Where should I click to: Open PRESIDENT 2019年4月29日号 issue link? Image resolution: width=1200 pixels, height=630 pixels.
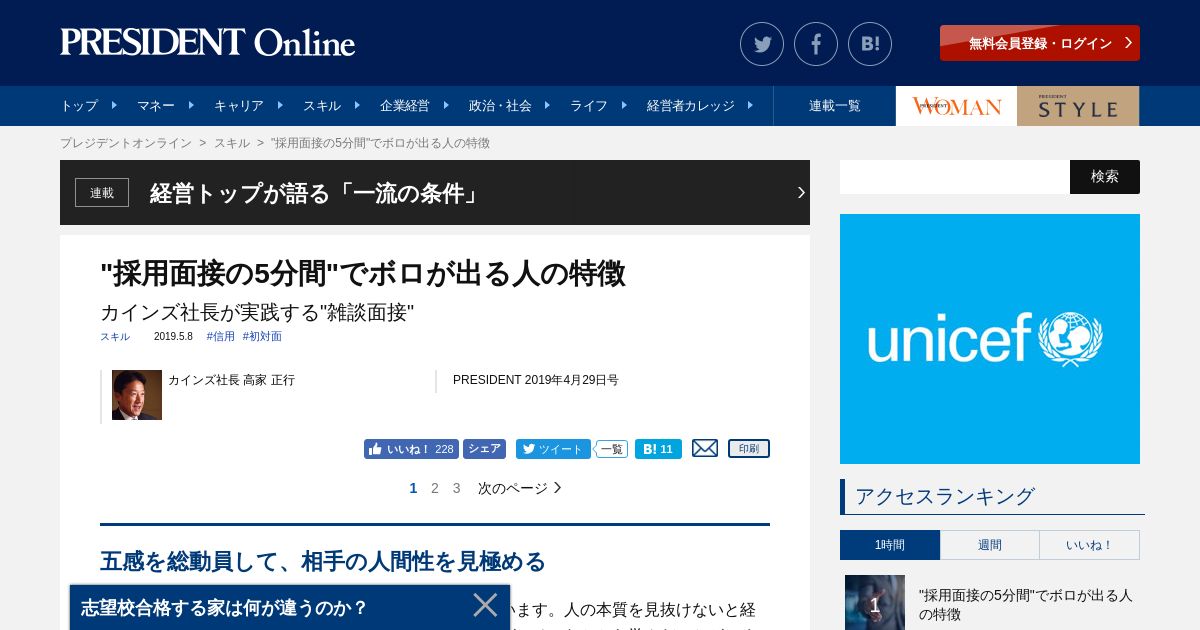coord(536,380)
